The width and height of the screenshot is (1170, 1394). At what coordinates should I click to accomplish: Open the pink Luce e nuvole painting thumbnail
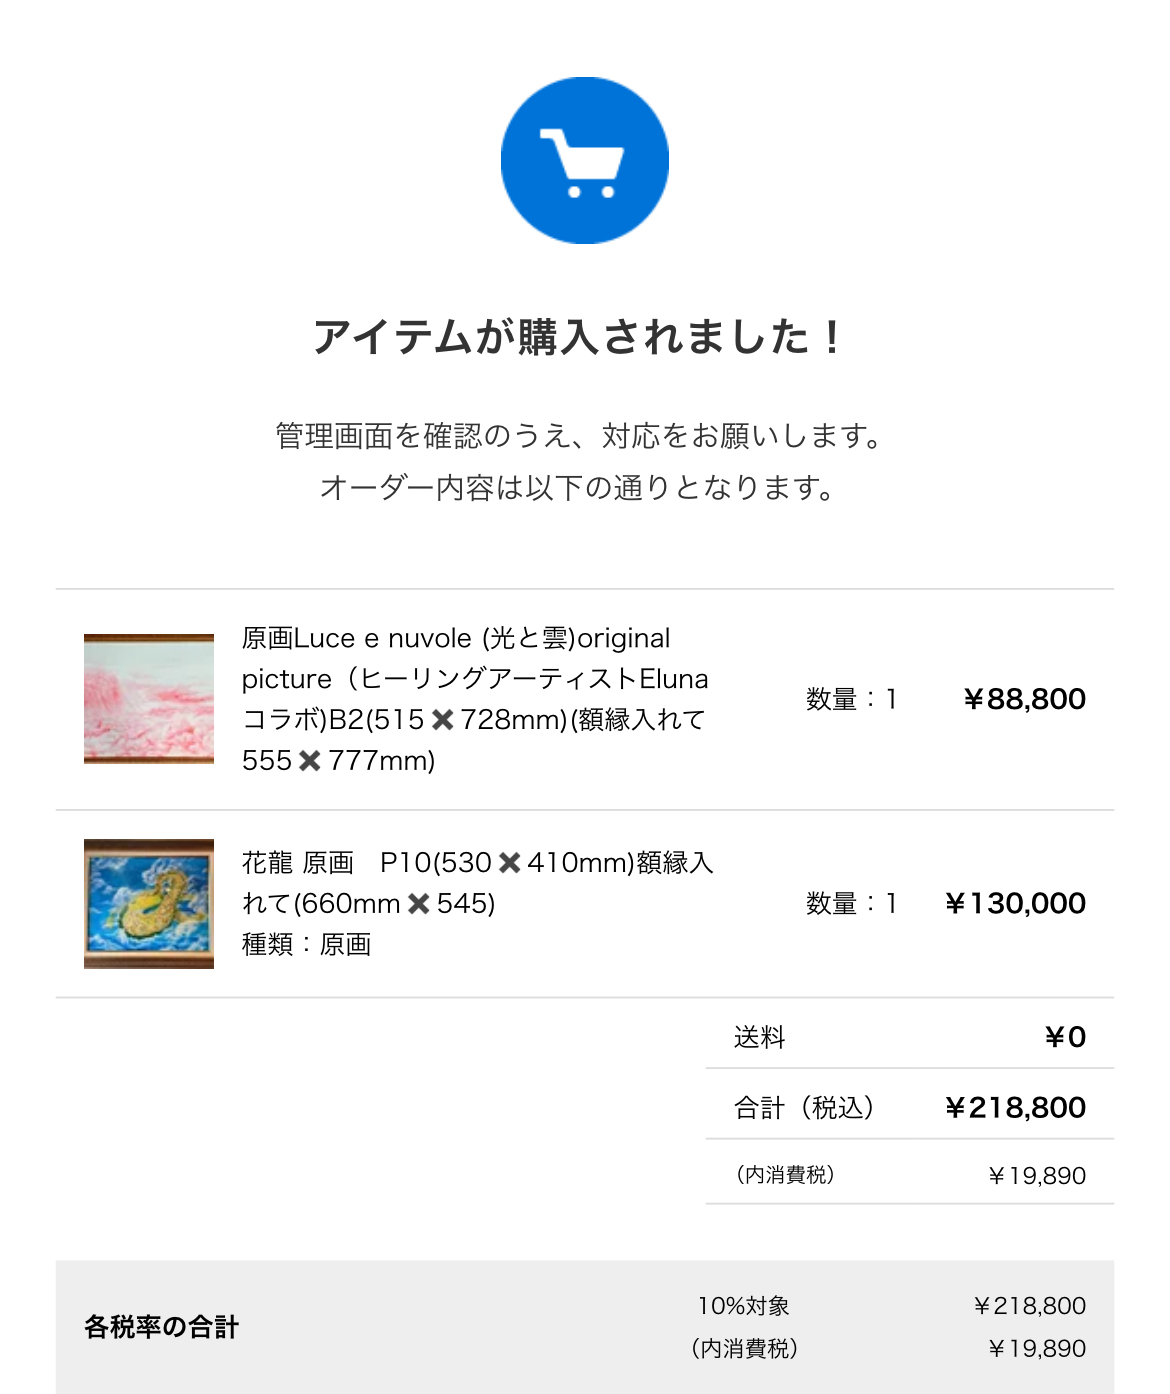[149, 699]
